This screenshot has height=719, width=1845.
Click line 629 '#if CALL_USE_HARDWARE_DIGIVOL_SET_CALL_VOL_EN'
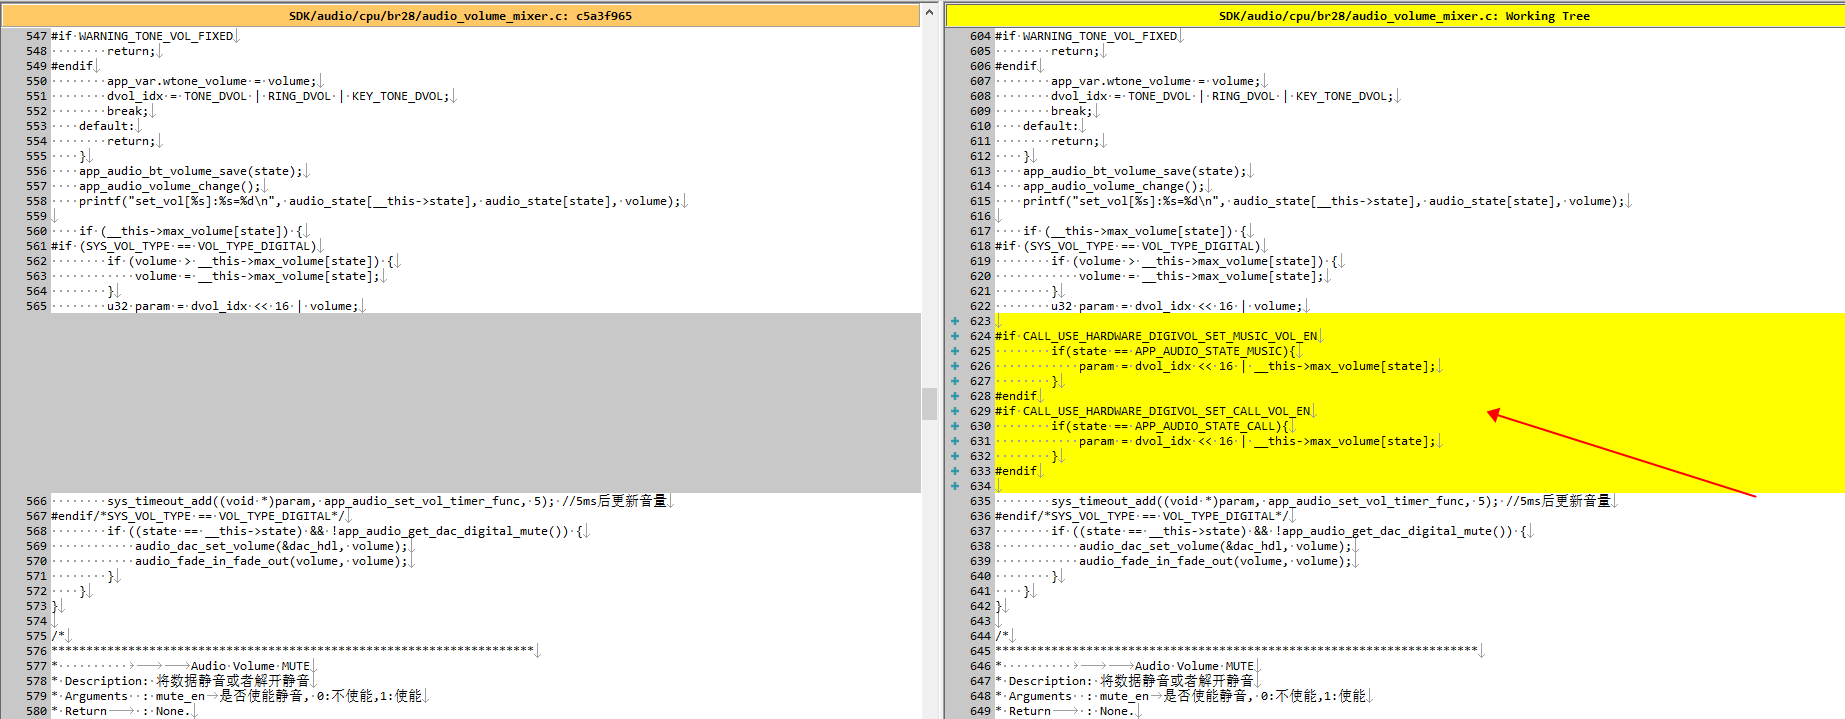[x=1153, y=411]
